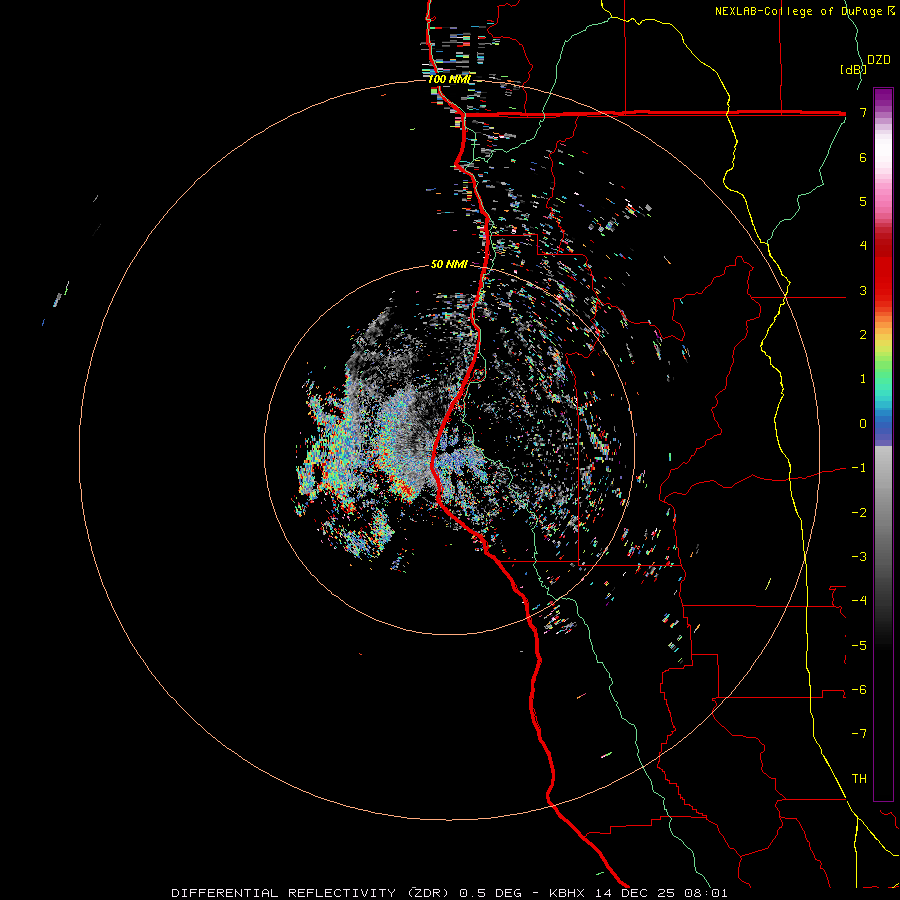The height and width of the screenshot is (900, 900).
Task: Click the KBHX radar site identifier
Action: click(567, 893)
